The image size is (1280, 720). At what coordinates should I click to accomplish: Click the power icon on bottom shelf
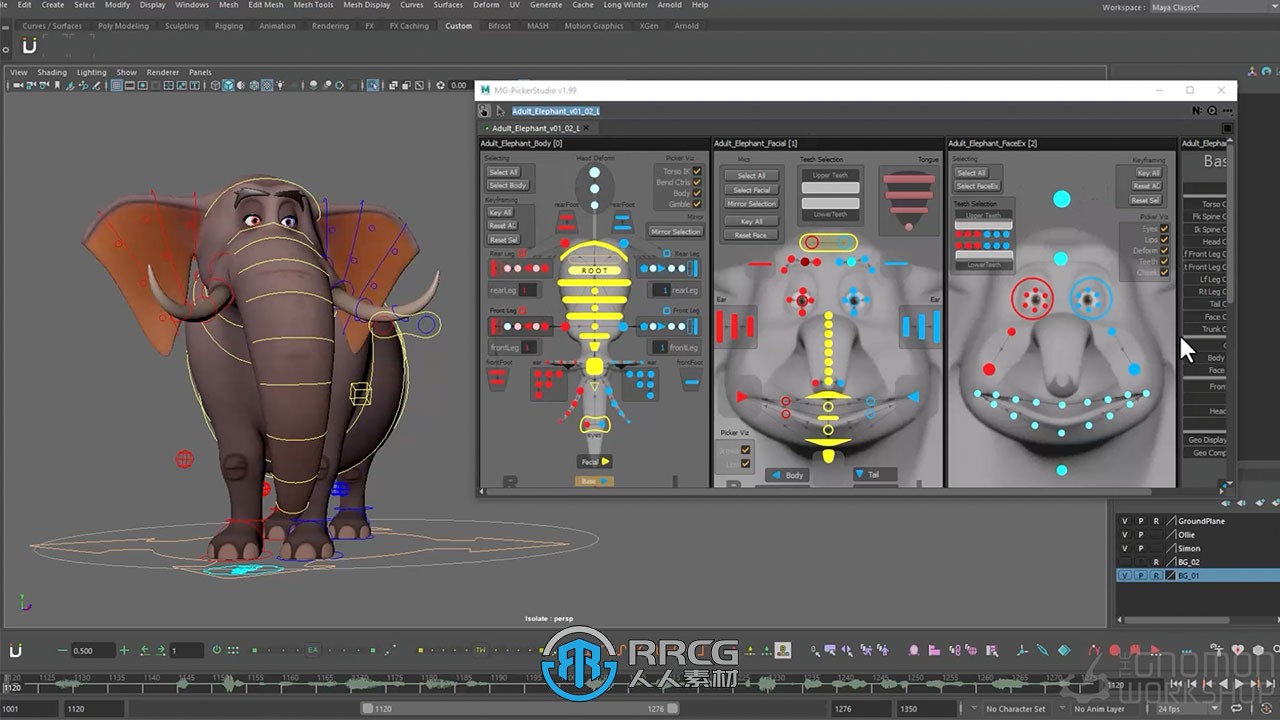coord(216,650)
